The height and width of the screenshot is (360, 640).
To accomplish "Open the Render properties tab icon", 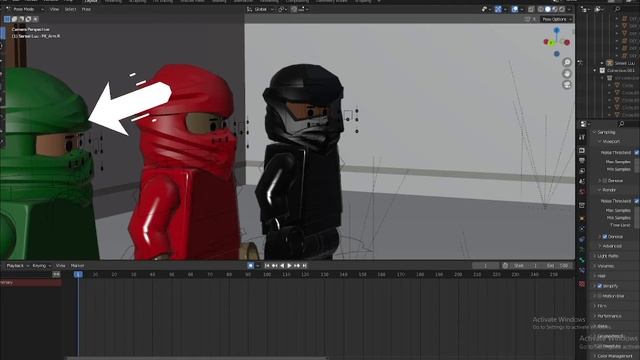I will click(582, 151).
